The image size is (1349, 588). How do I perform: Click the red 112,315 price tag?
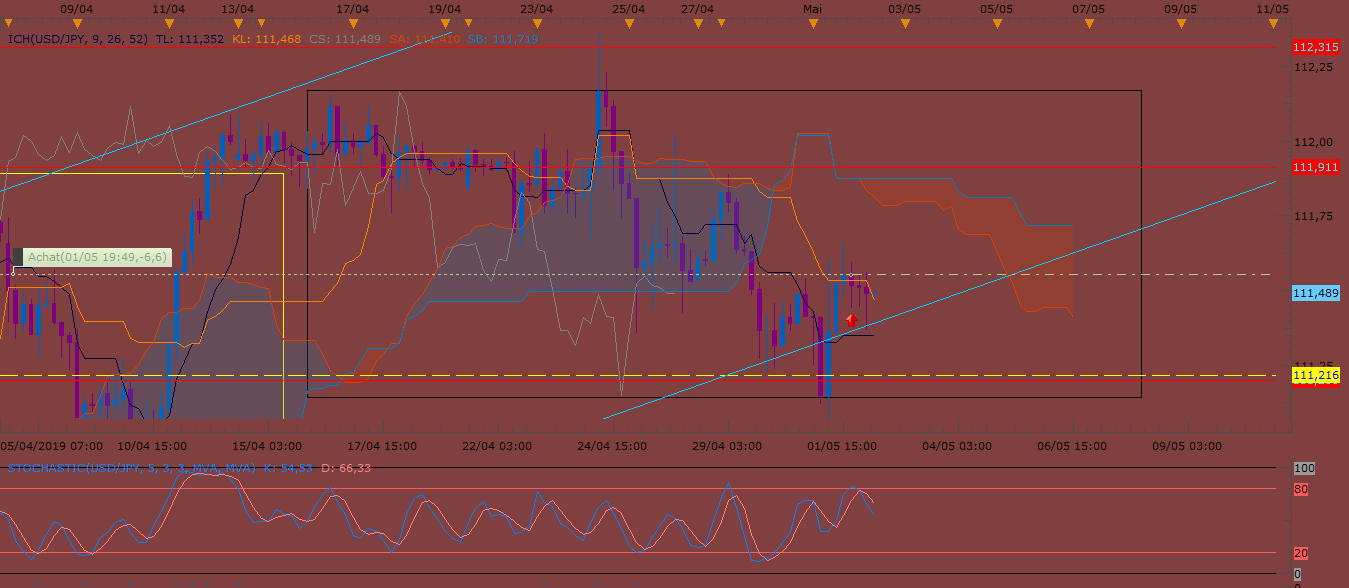[x=1316, y=47]
